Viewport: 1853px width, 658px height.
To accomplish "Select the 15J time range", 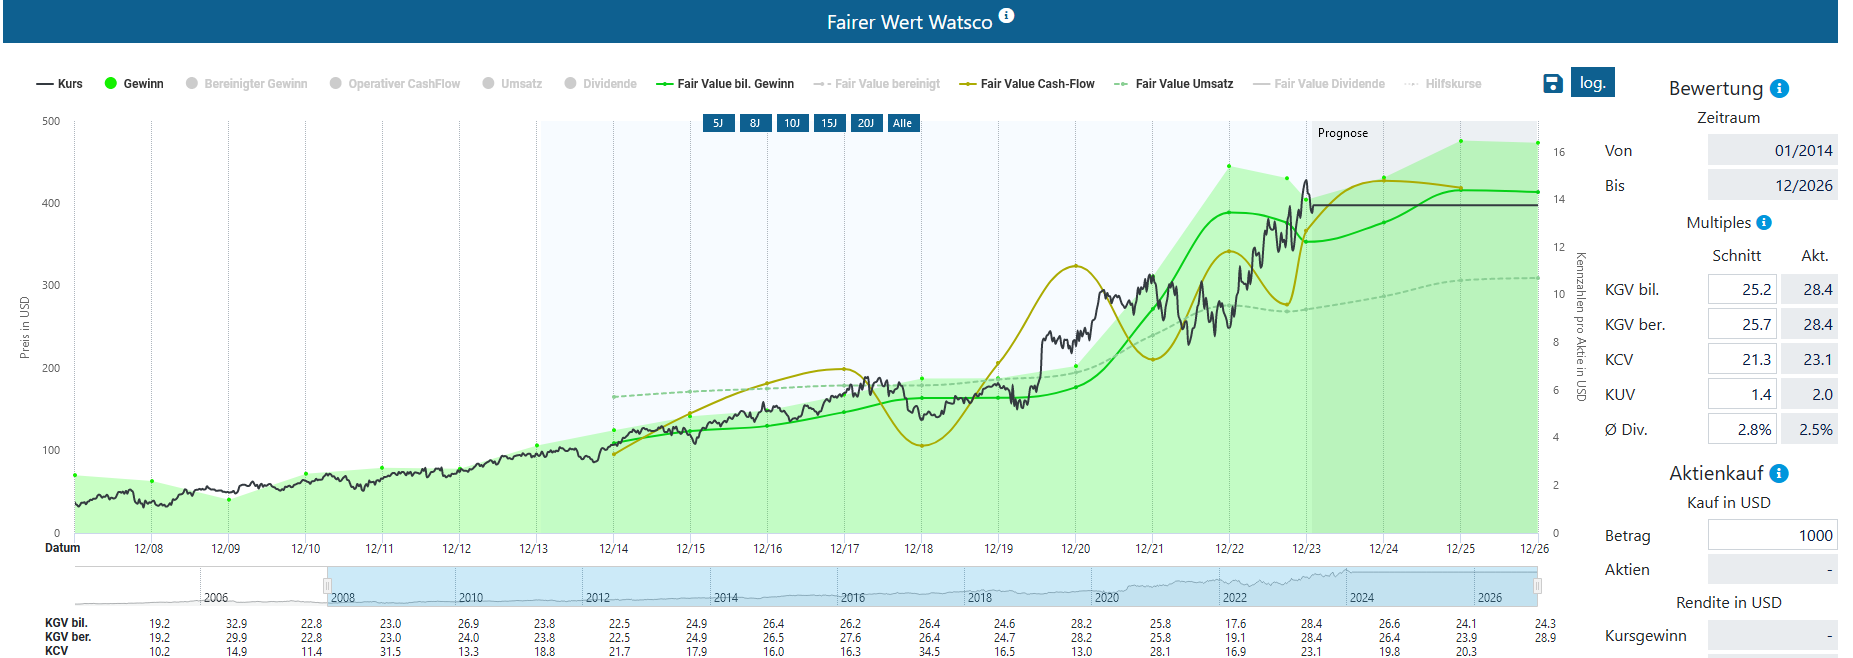I will point(829,123).
